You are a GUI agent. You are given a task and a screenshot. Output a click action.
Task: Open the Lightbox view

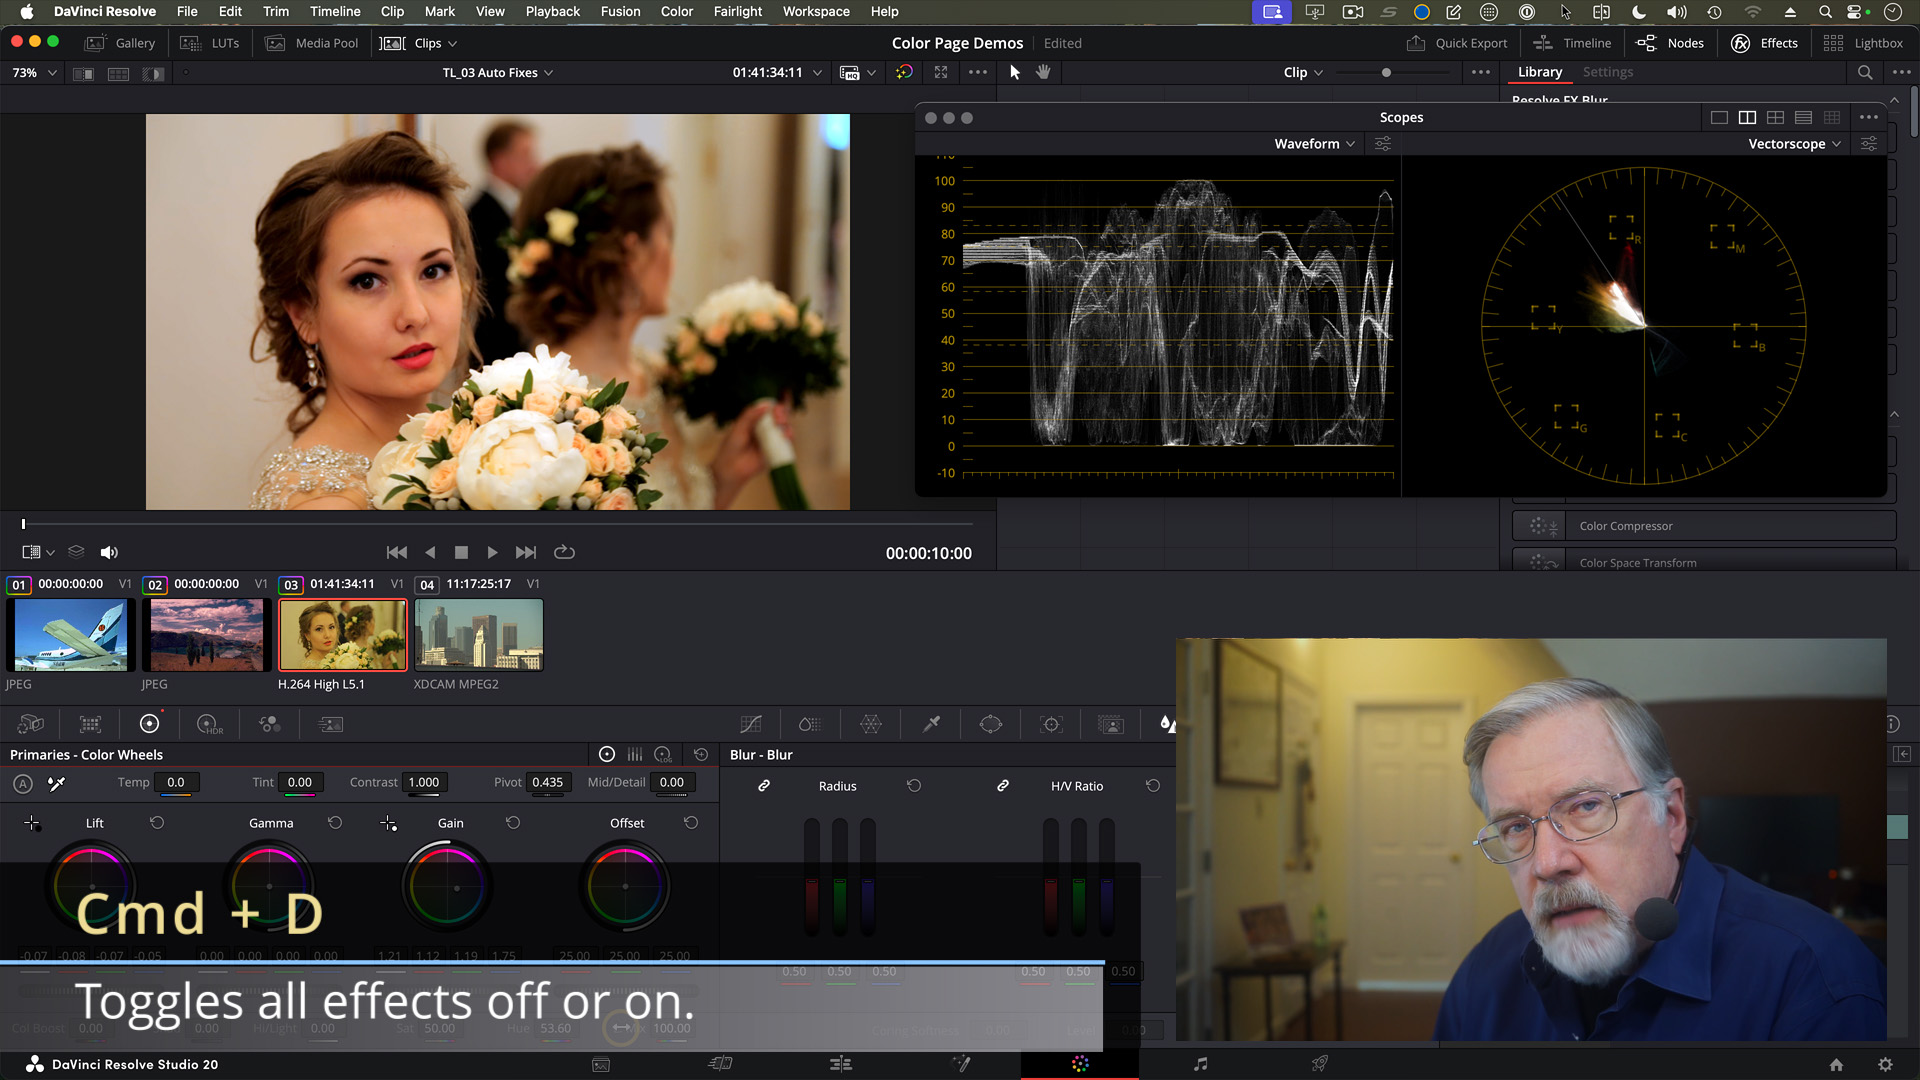click(x=1863, y=43)
